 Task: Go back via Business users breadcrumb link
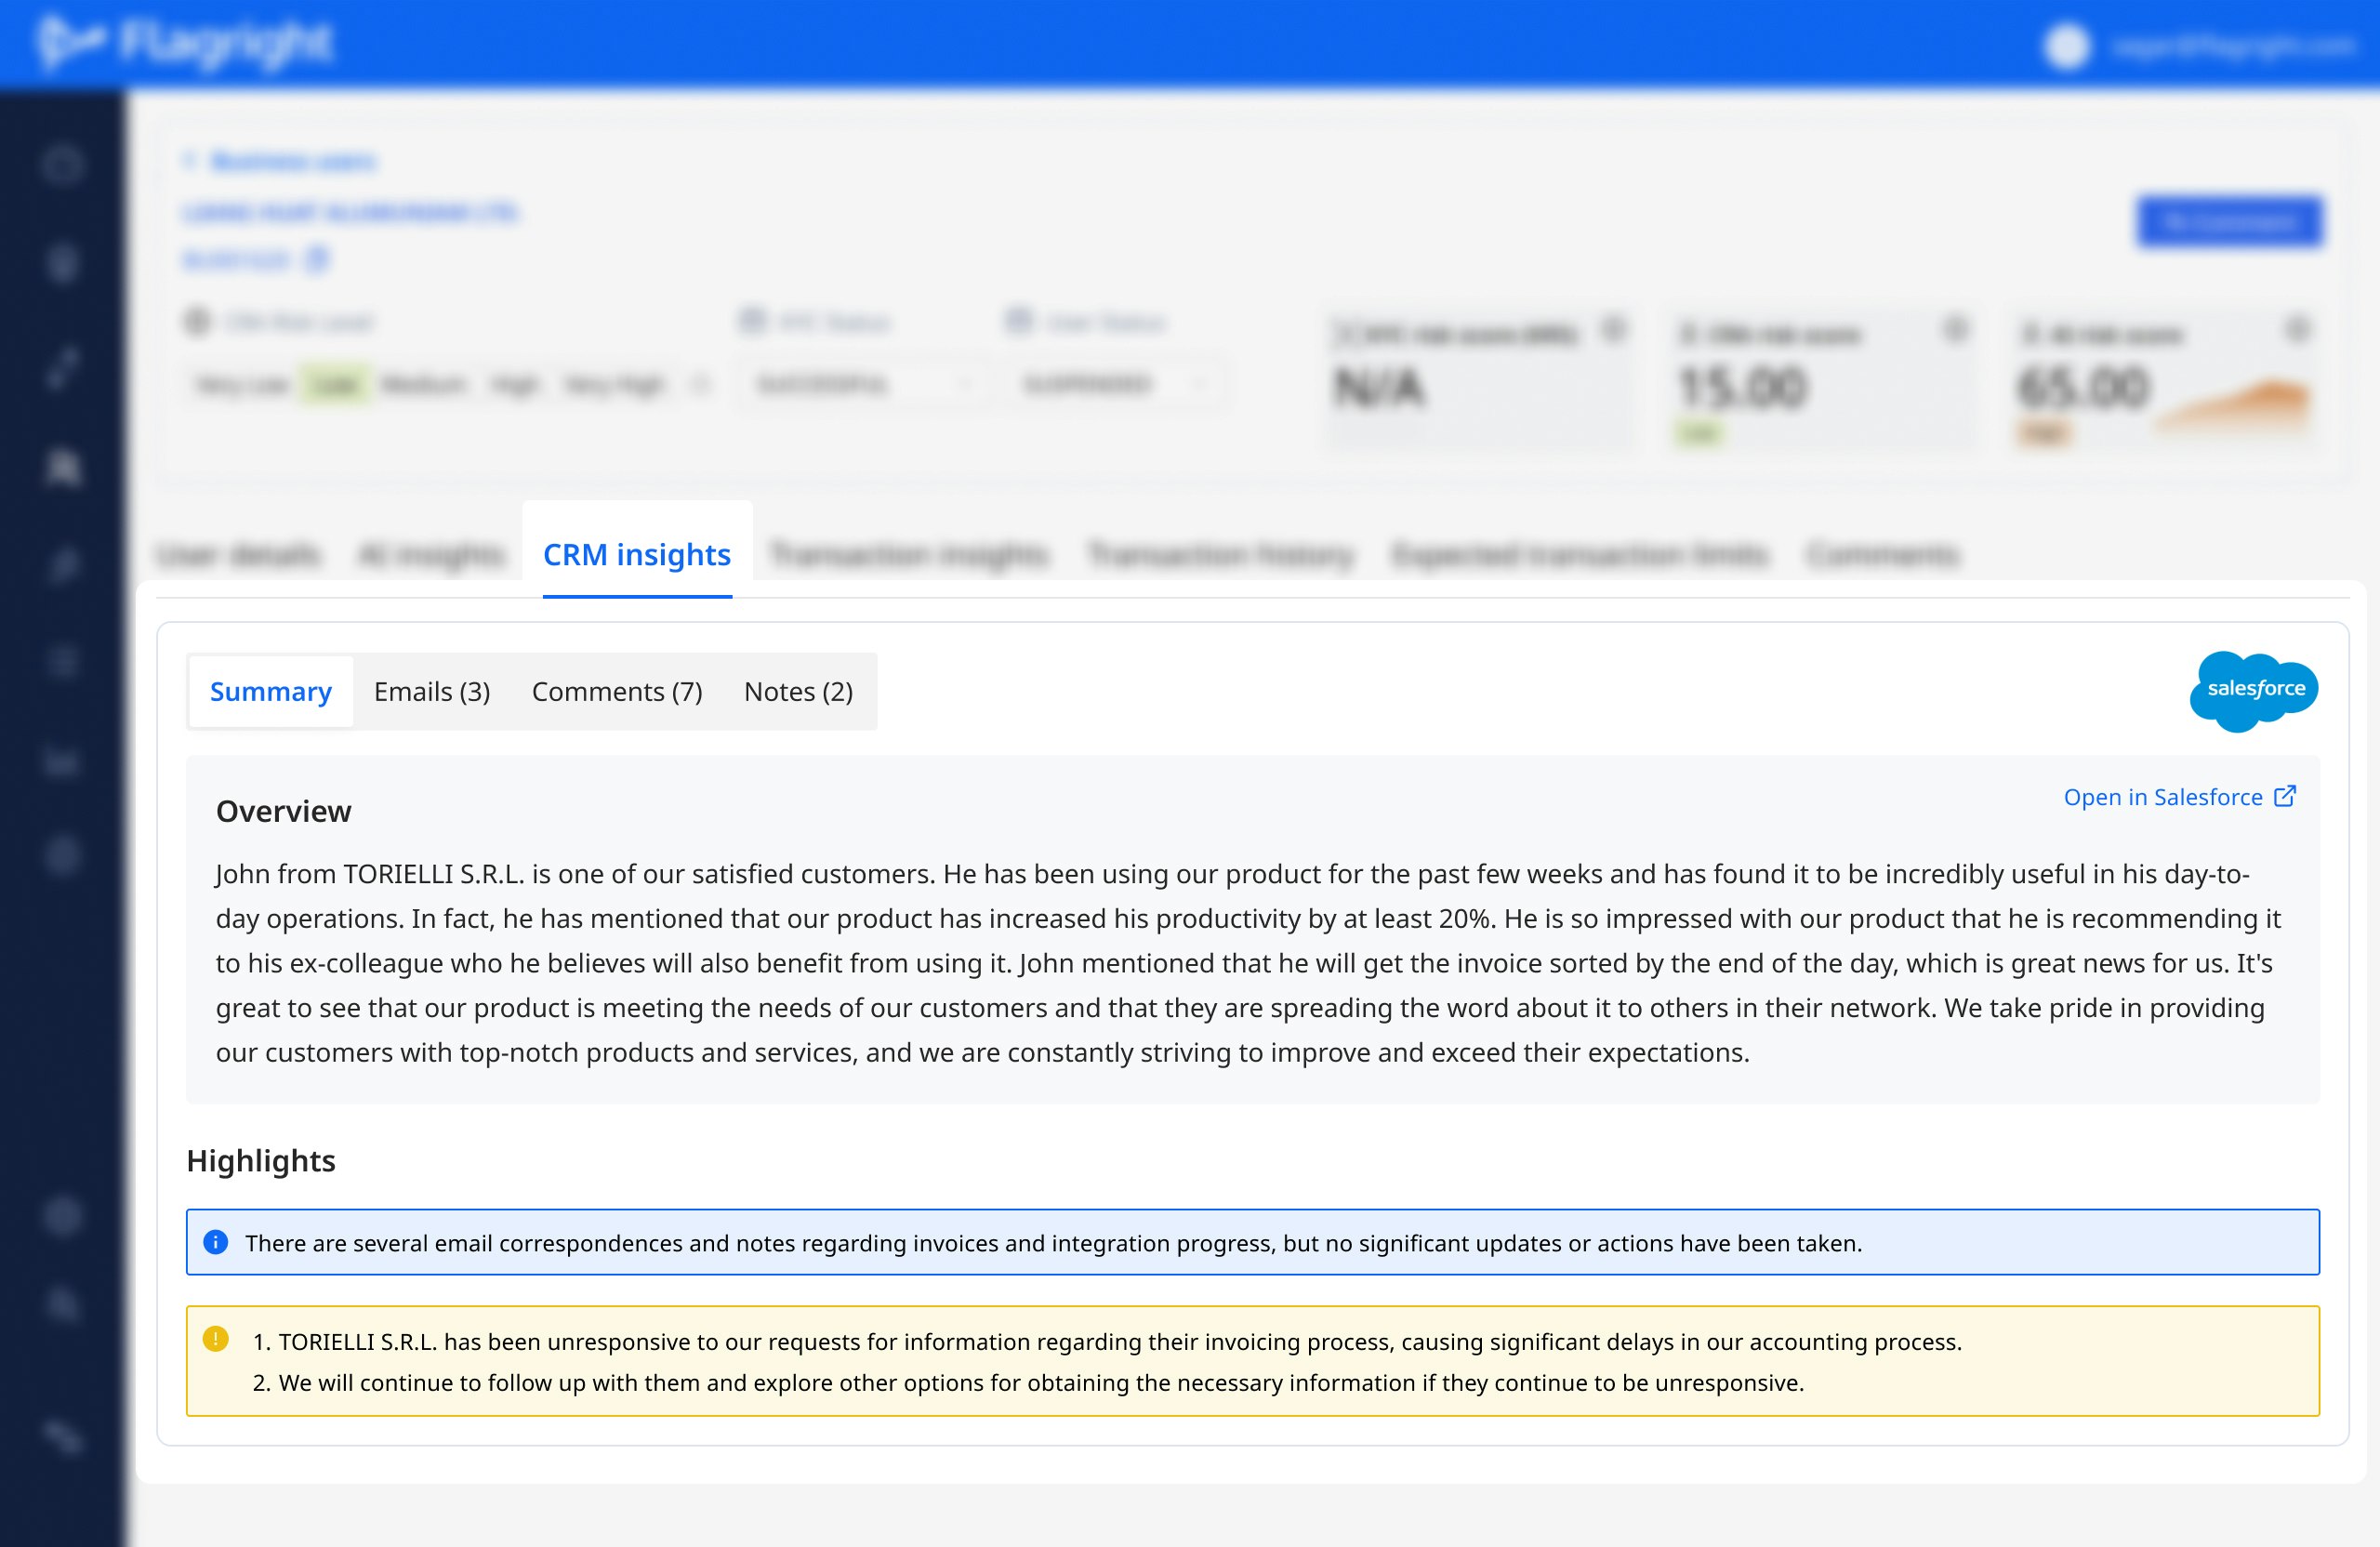[x=292, y=161]
